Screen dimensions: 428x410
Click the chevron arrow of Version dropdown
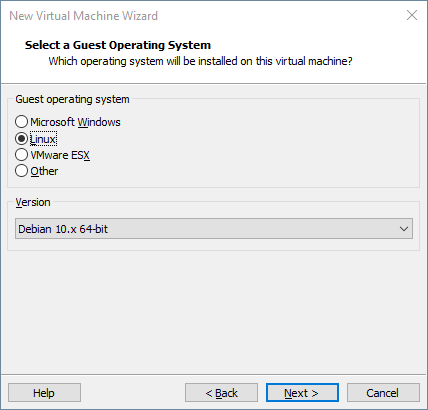pos(404,229)
